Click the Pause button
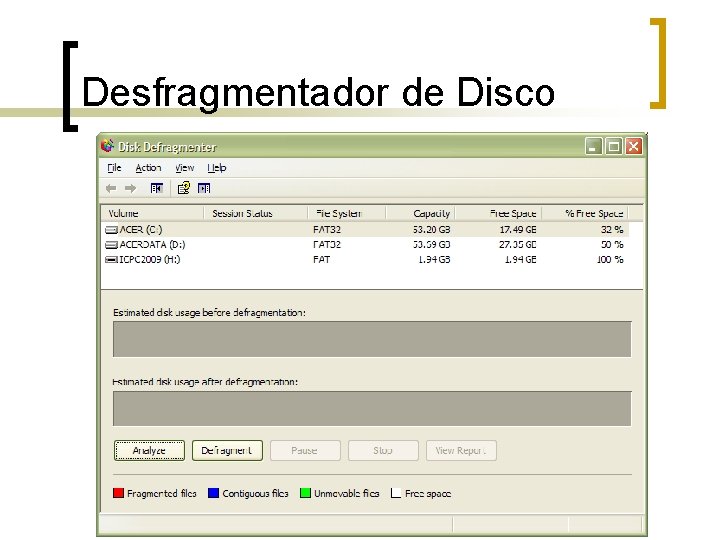 305,450
